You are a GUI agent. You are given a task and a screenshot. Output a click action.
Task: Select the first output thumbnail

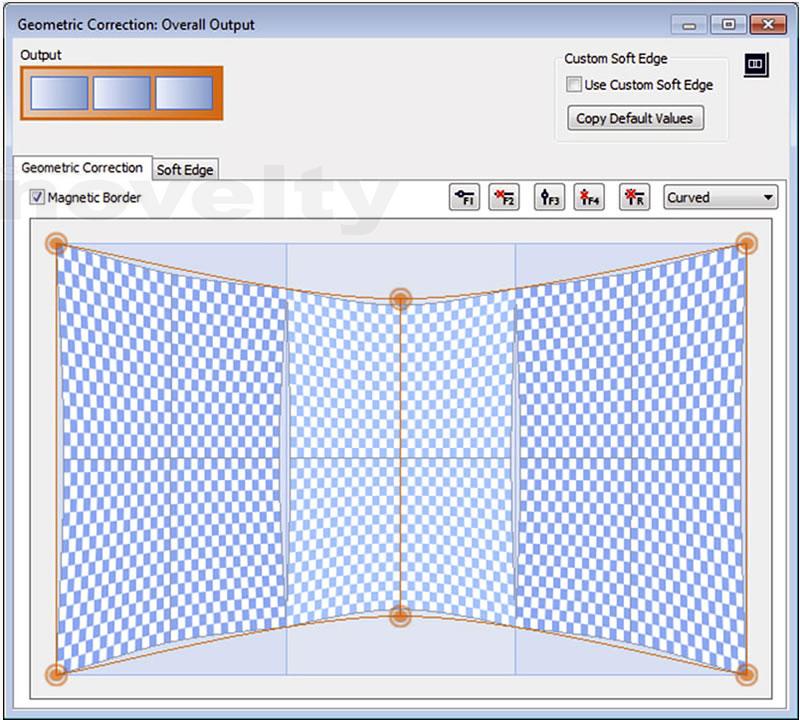(59, 93)
